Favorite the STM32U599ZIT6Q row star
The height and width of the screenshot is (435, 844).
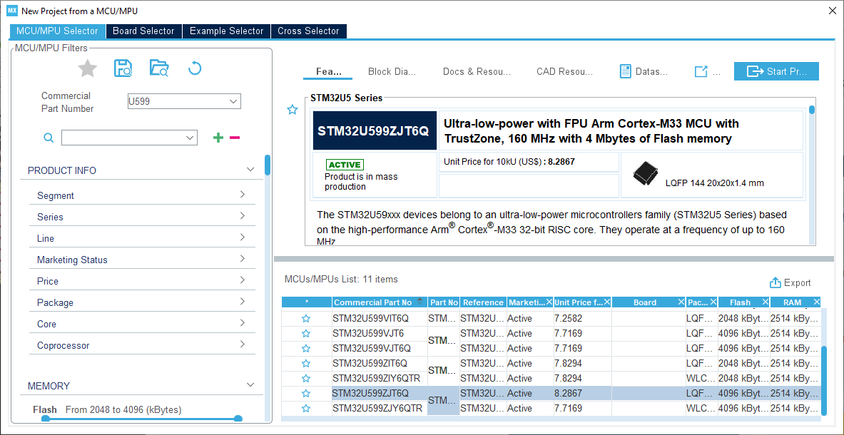pyautogui.click(x=306, y=363)
